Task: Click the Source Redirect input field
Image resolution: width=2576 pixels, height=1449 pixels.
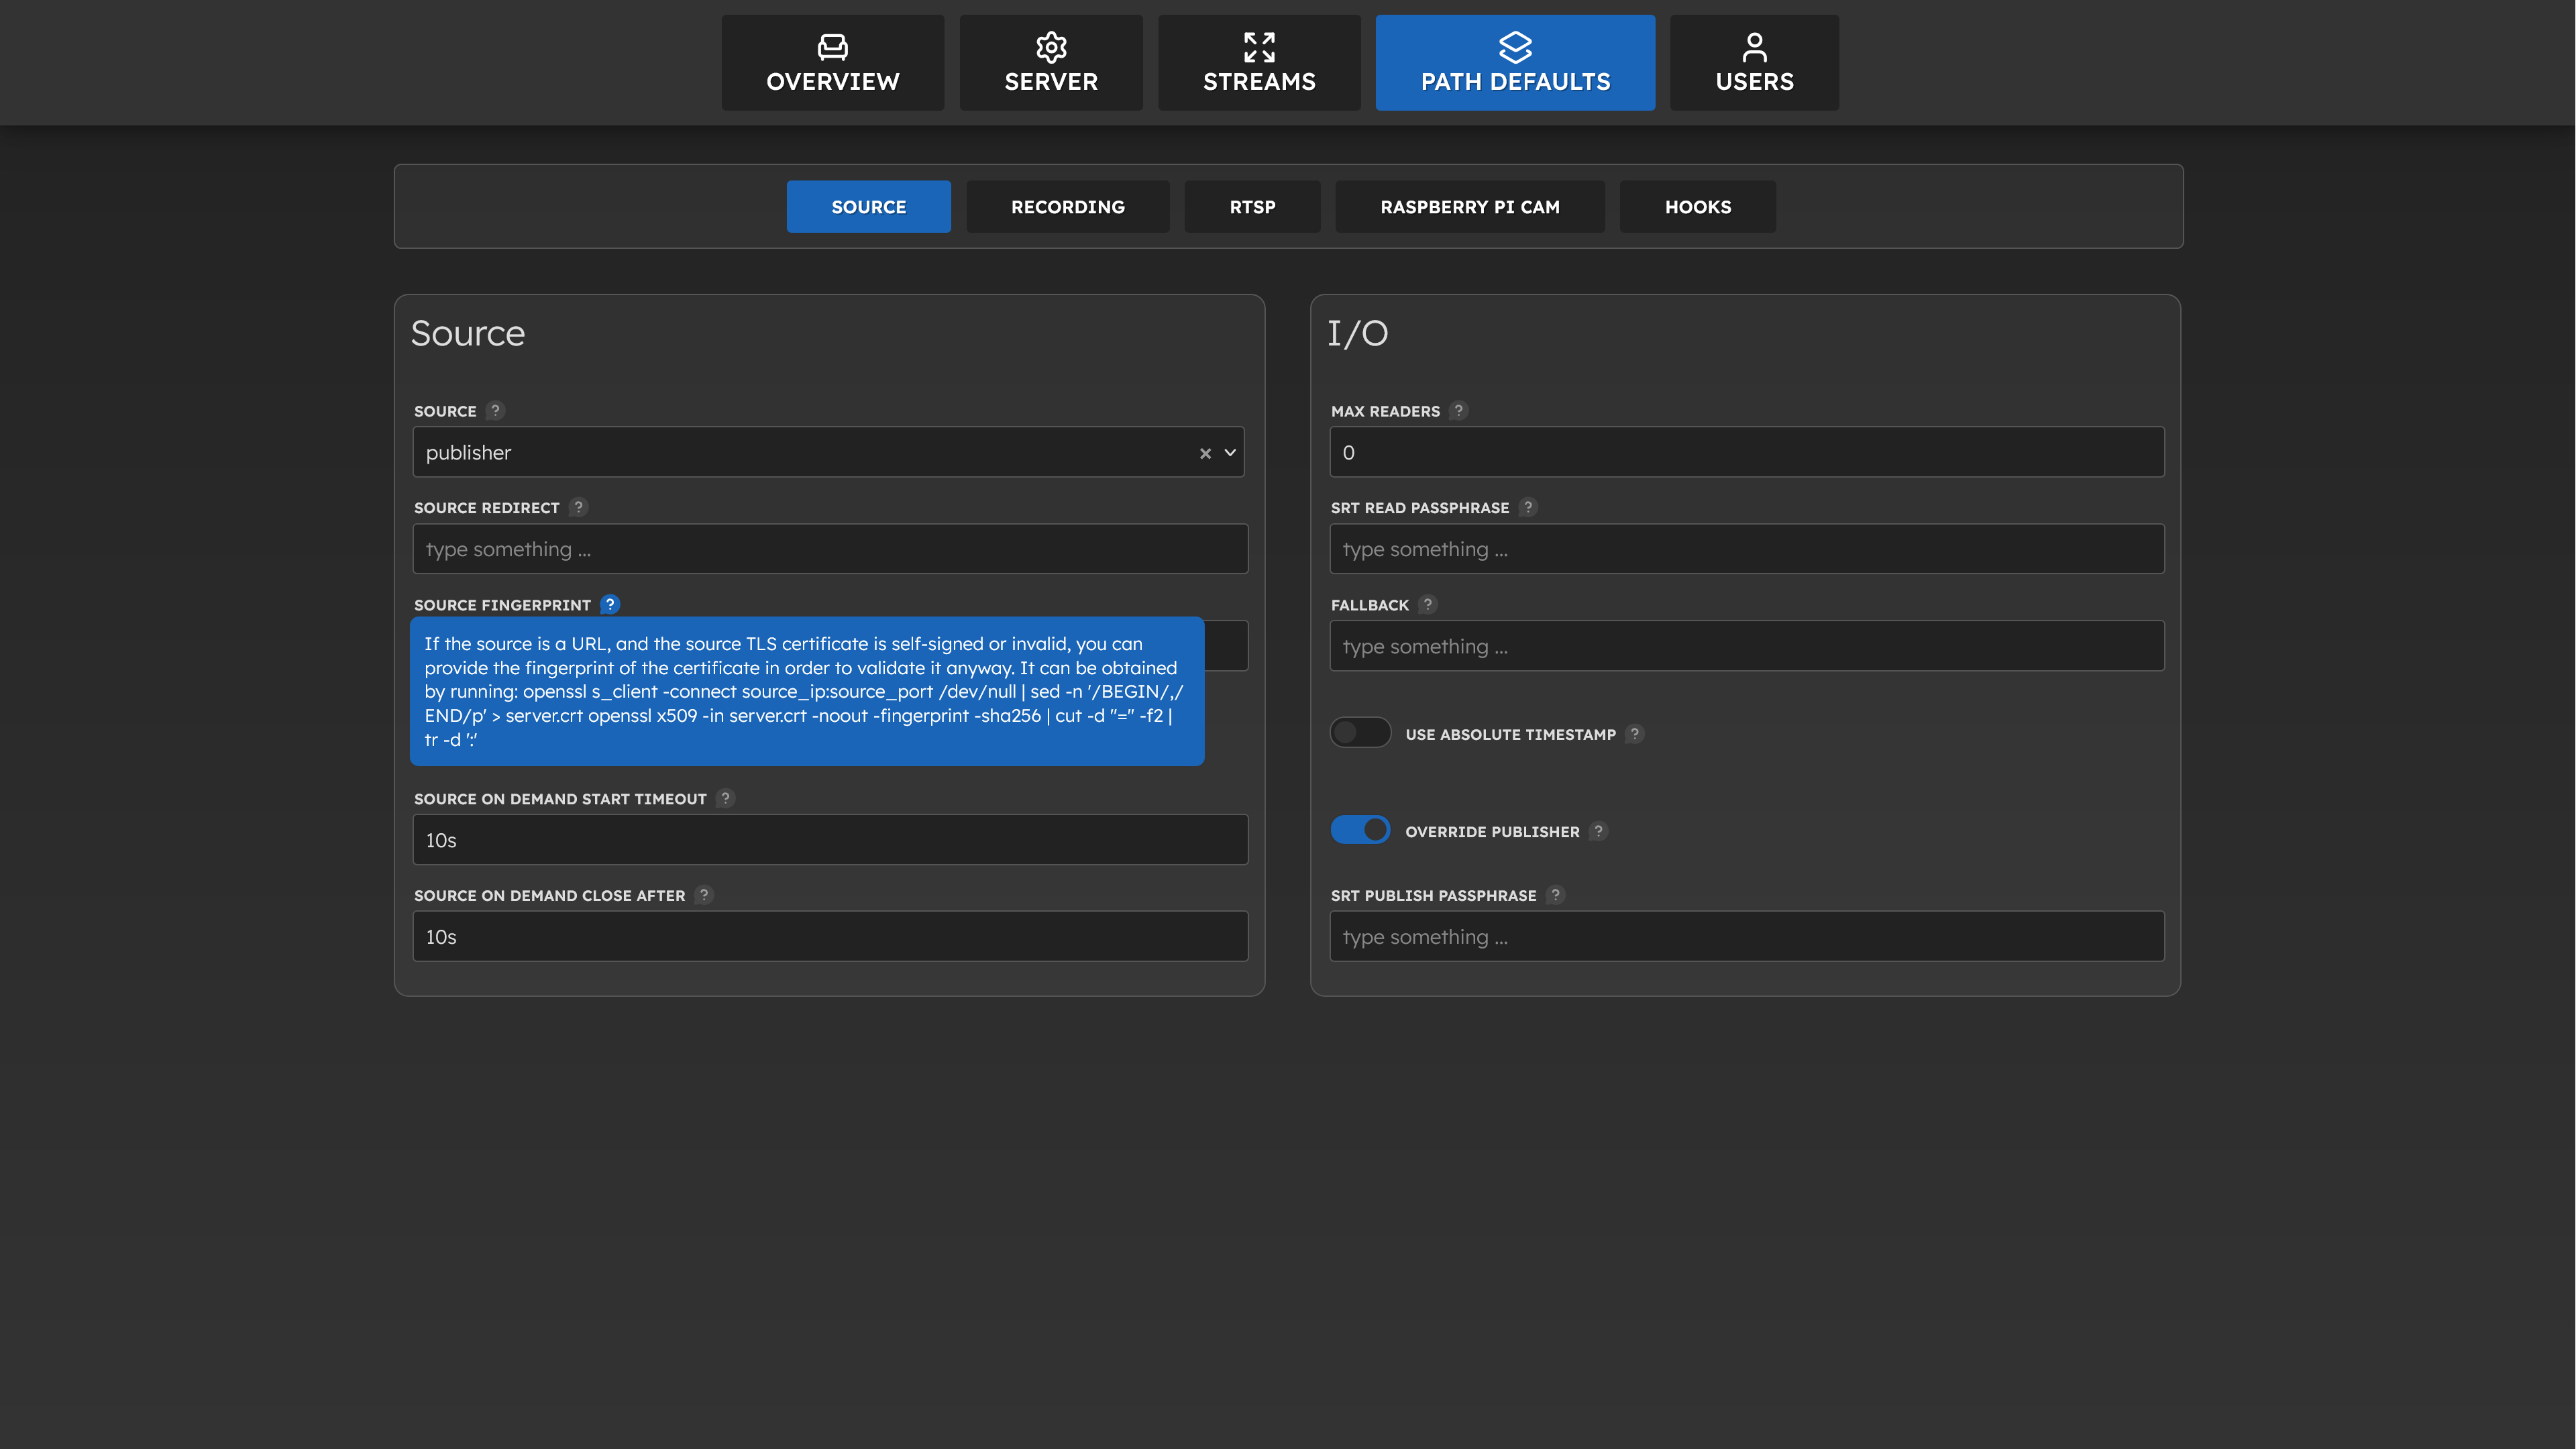Action: (x=830, y=549)
